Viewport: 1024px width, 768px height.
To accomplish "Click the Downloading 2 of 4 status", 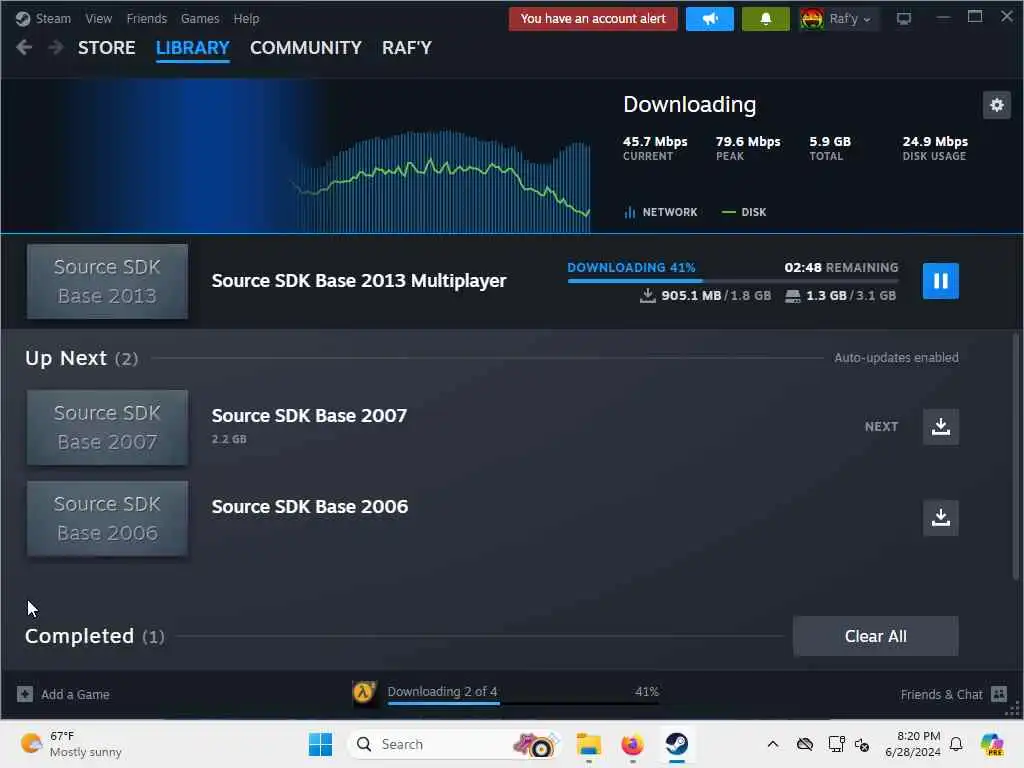I will [x=442, y=692].
